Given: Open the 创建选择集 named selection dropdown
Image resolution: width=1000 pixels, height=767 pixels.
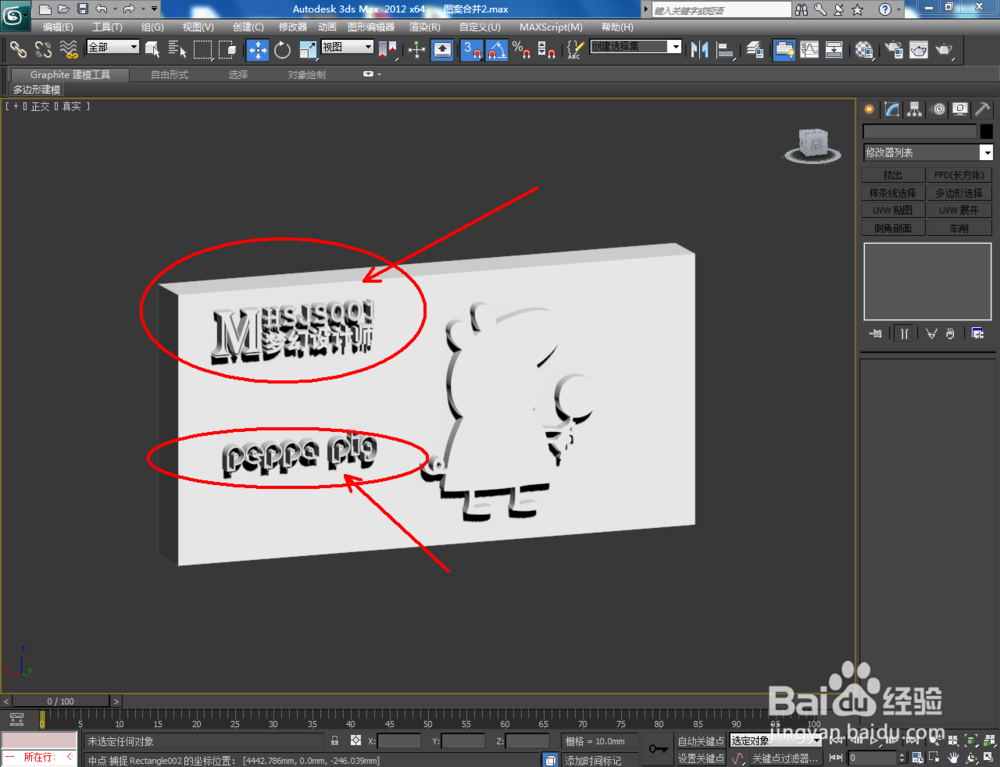Looking at the screenshot, I should (636, 47).
